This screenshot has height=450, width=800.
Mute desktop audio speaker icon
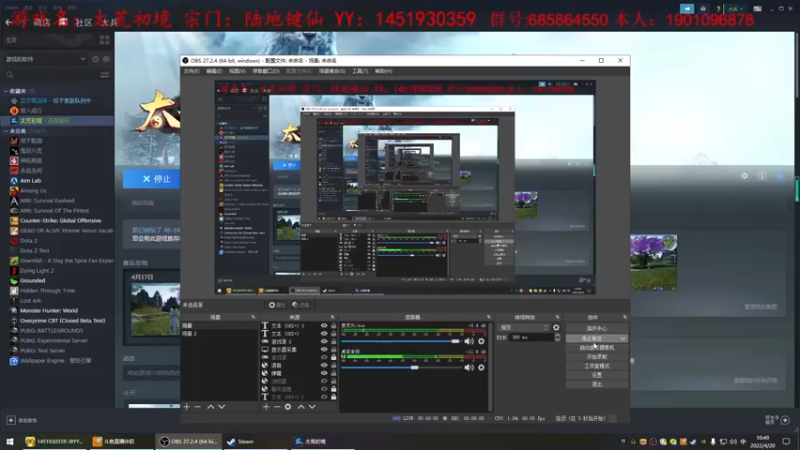point(469,367)
